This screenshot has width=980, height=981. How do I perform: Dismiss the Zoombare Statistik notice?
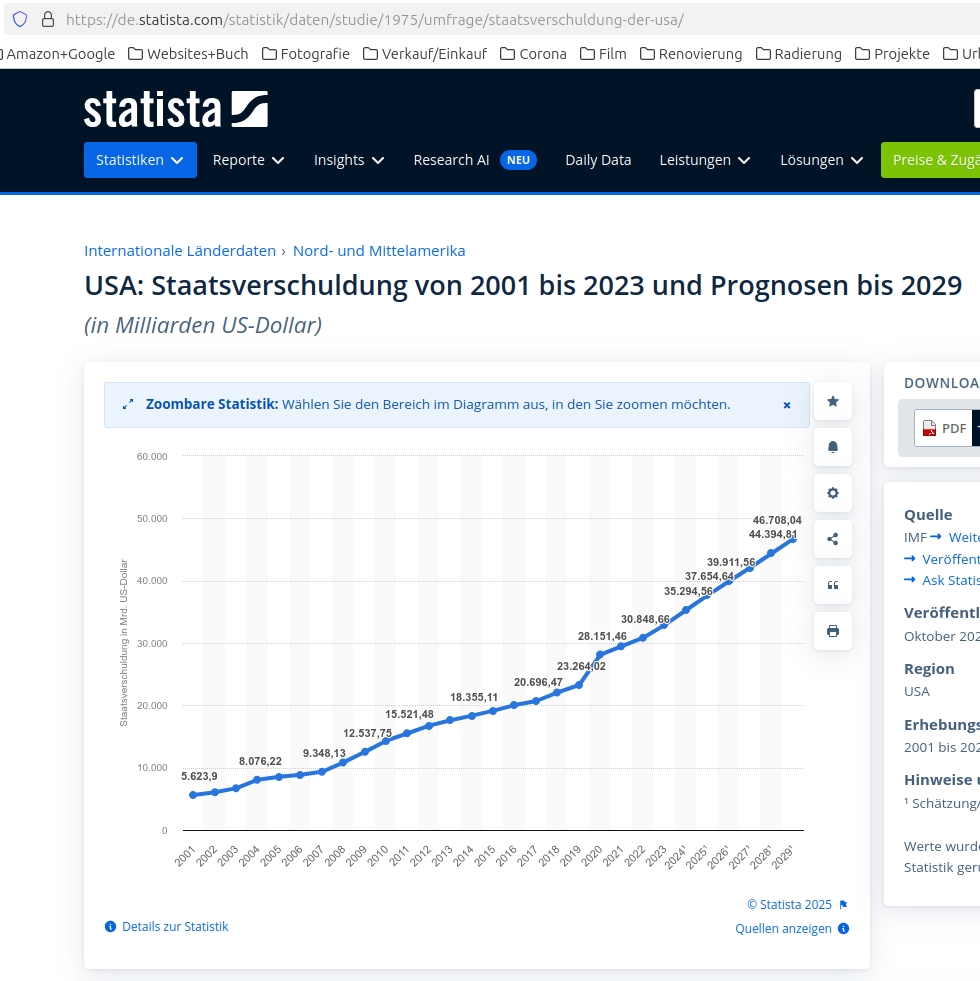coord(786,405)
